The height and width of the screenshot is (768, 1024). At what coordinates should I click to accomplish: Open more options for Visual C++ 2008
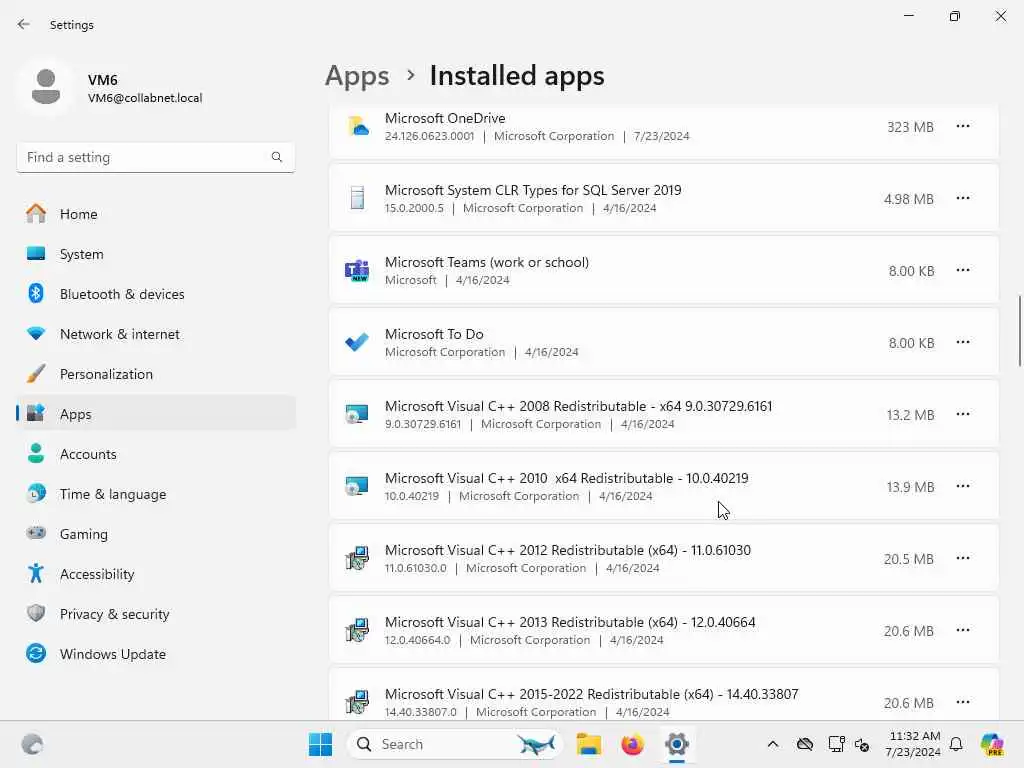[963, 414]
